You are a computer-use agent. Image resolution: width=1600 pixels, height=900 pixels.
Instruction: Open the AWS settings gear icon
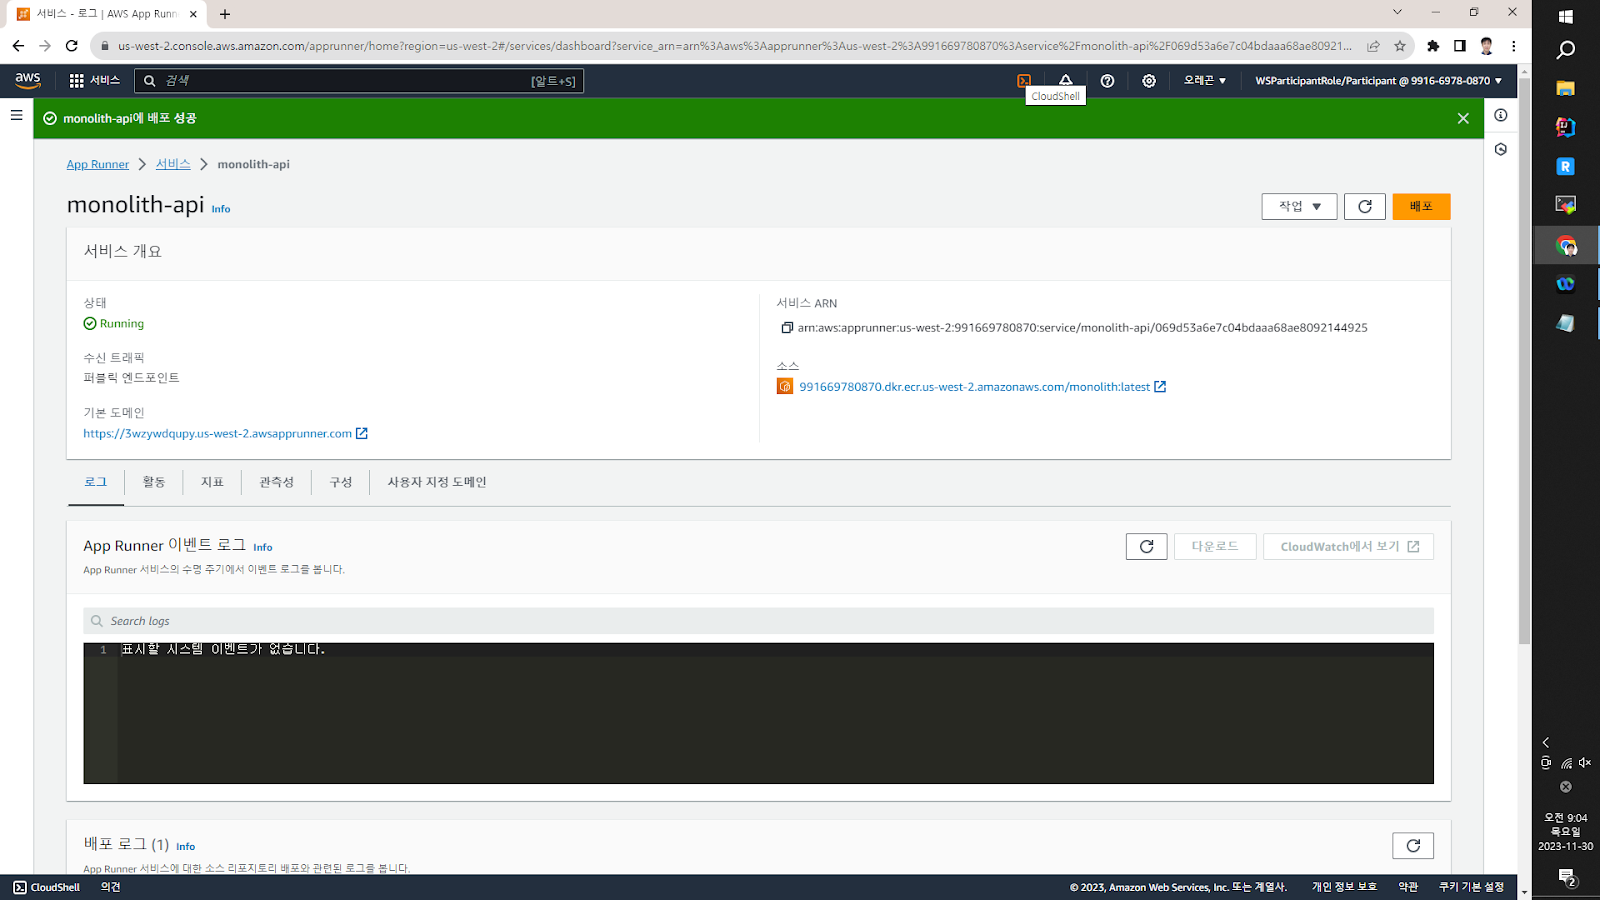pyautogui.click(x=1149, y=81)
